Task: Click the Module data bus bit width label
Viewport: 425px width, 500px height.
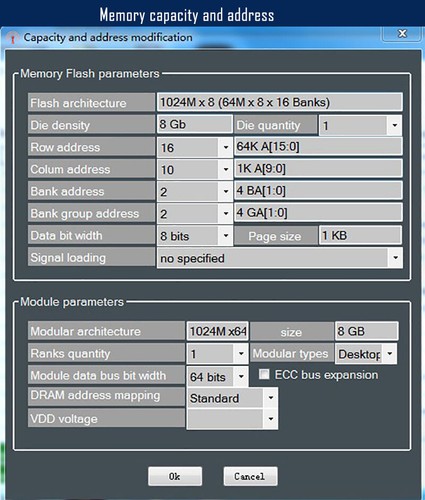Action: [106, 375]
